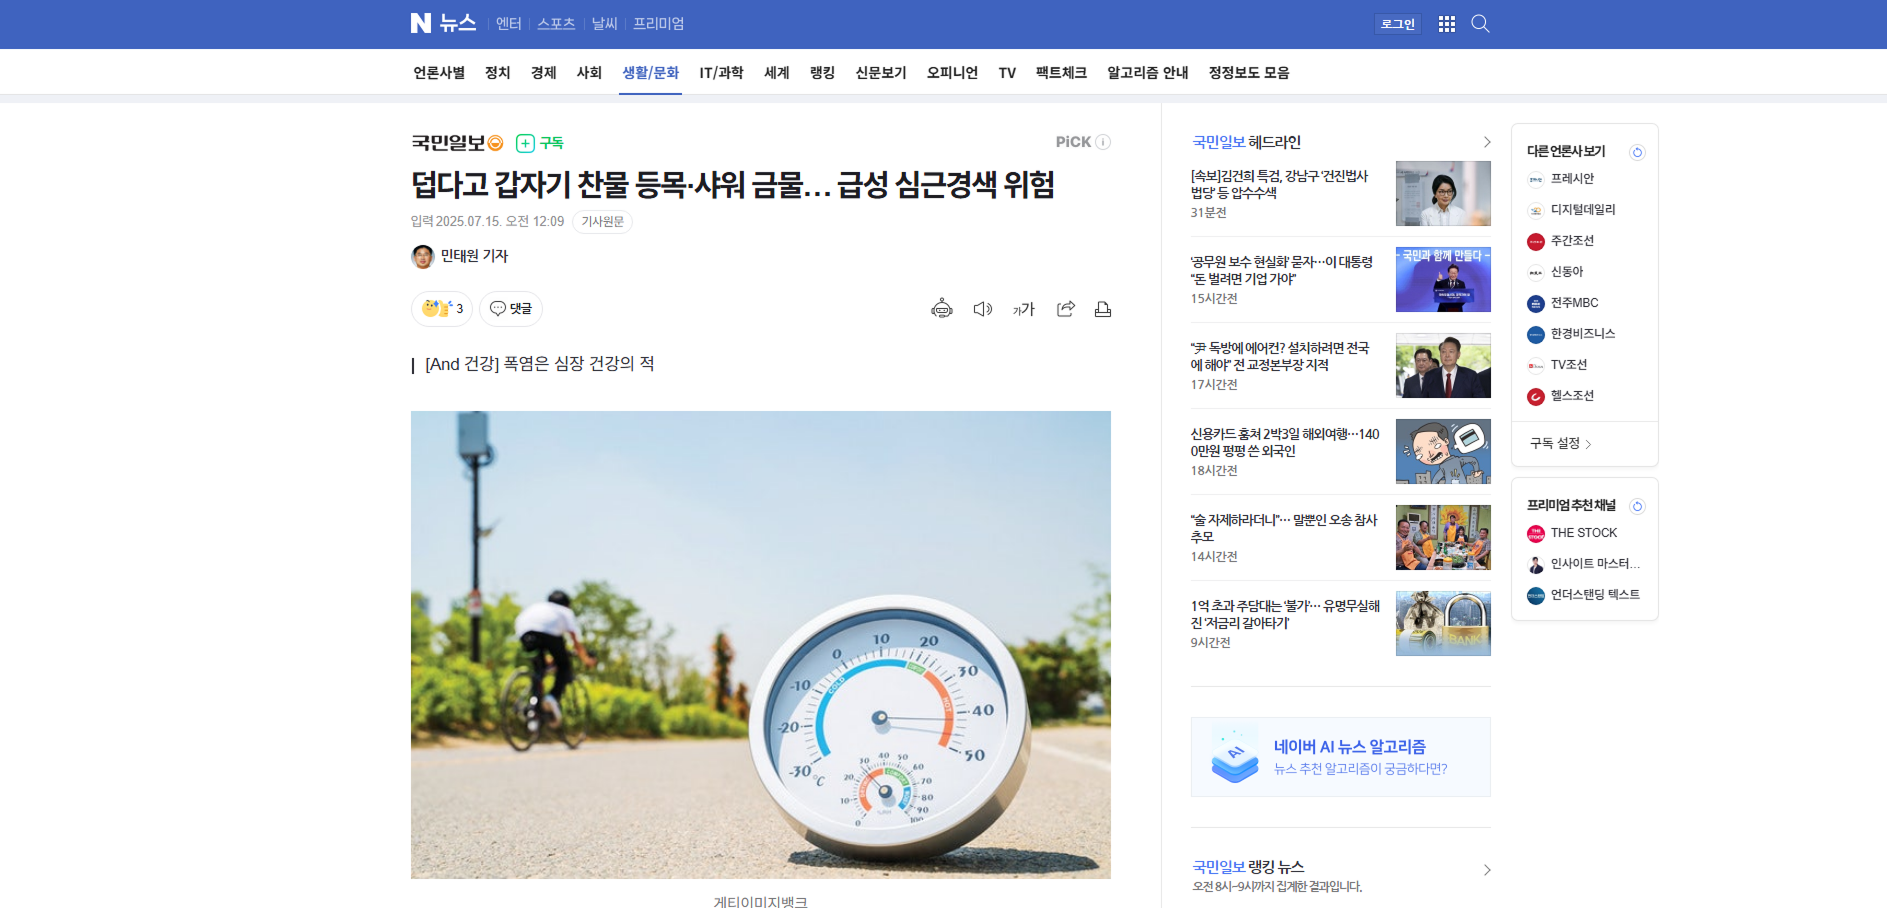
Task: Click the 로그인 button
Action: [x=1397, y=24]
